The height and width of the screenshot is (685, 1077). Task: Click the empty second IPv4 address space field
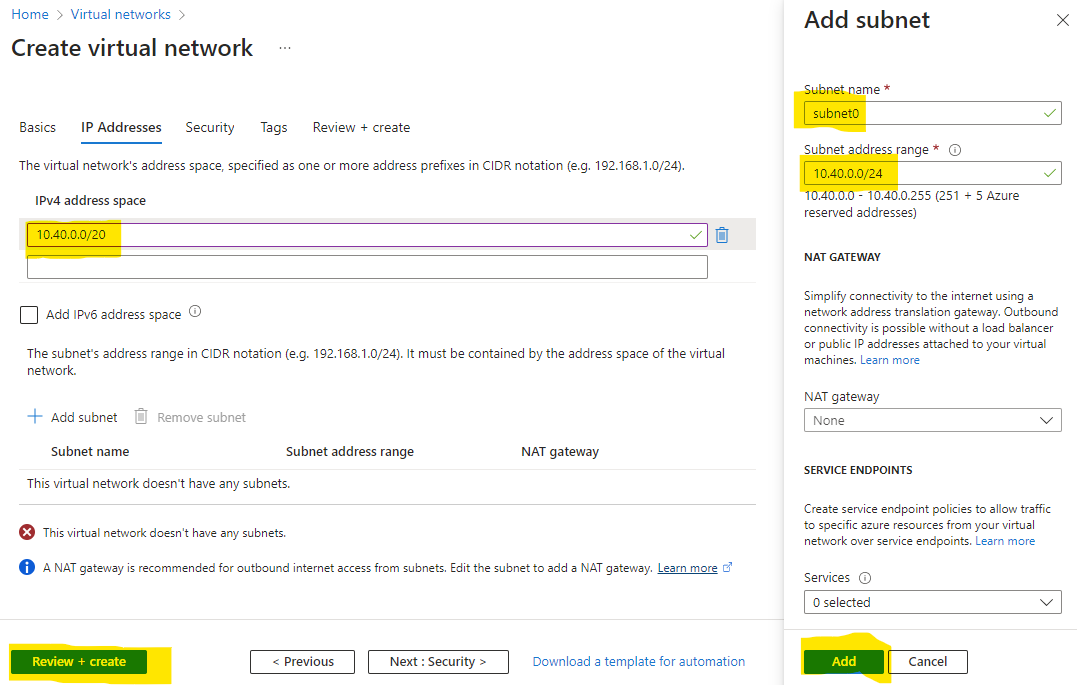(x=367, y=267)
